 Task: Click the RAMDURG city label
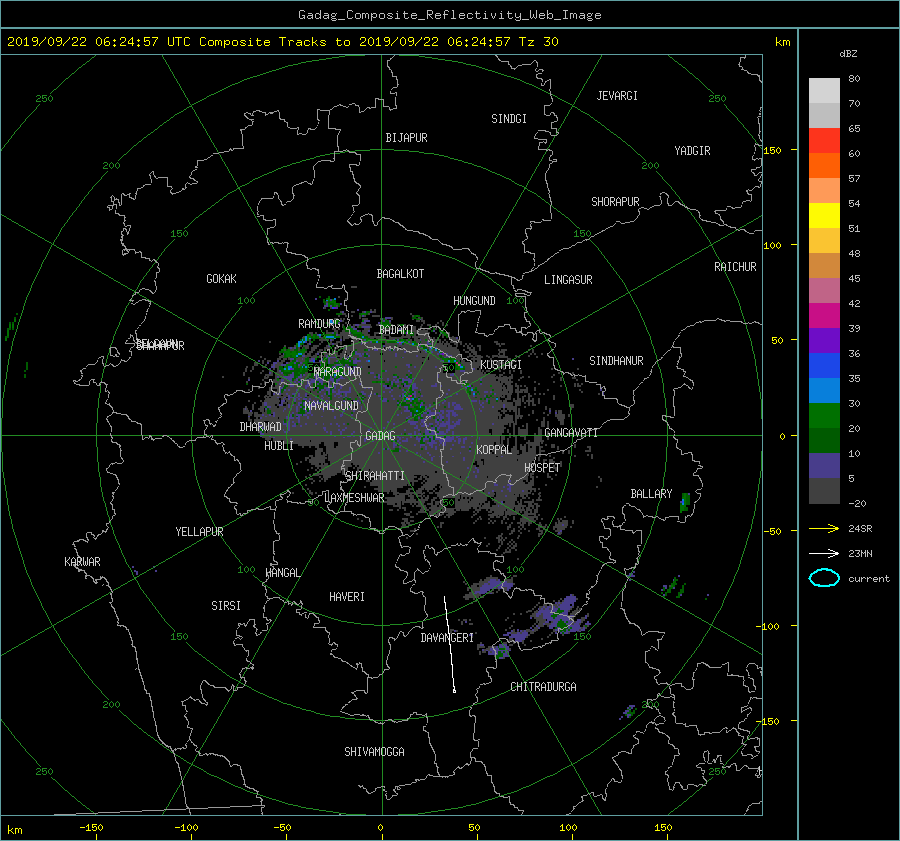[x=319, y=324]
